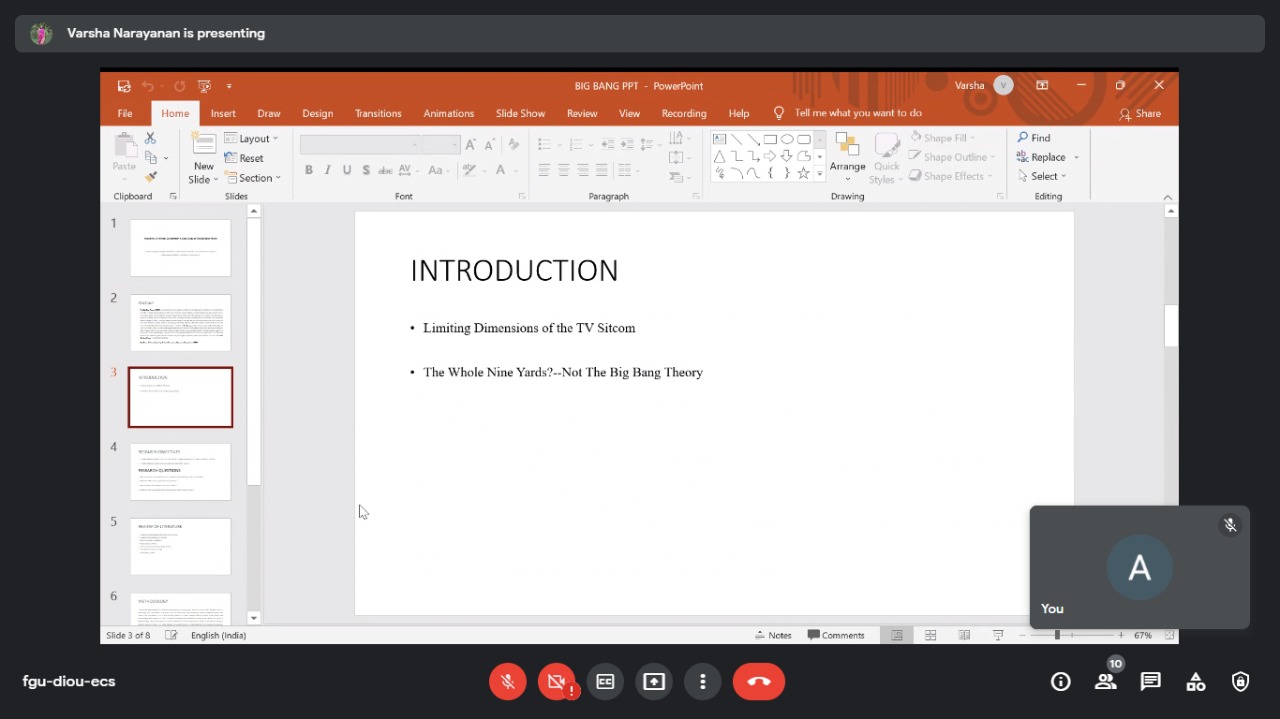Toggle underline formatting
This screenshot has height=719, width=1280.
point(347,170)
